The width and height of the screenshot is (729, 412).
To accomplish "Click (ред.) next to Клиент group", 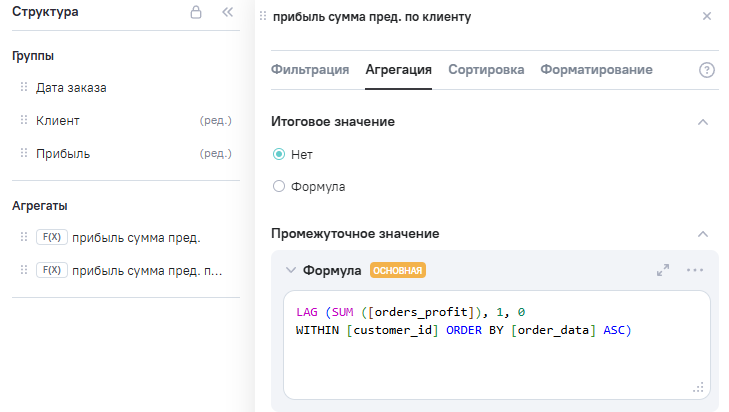I will 216,121.
